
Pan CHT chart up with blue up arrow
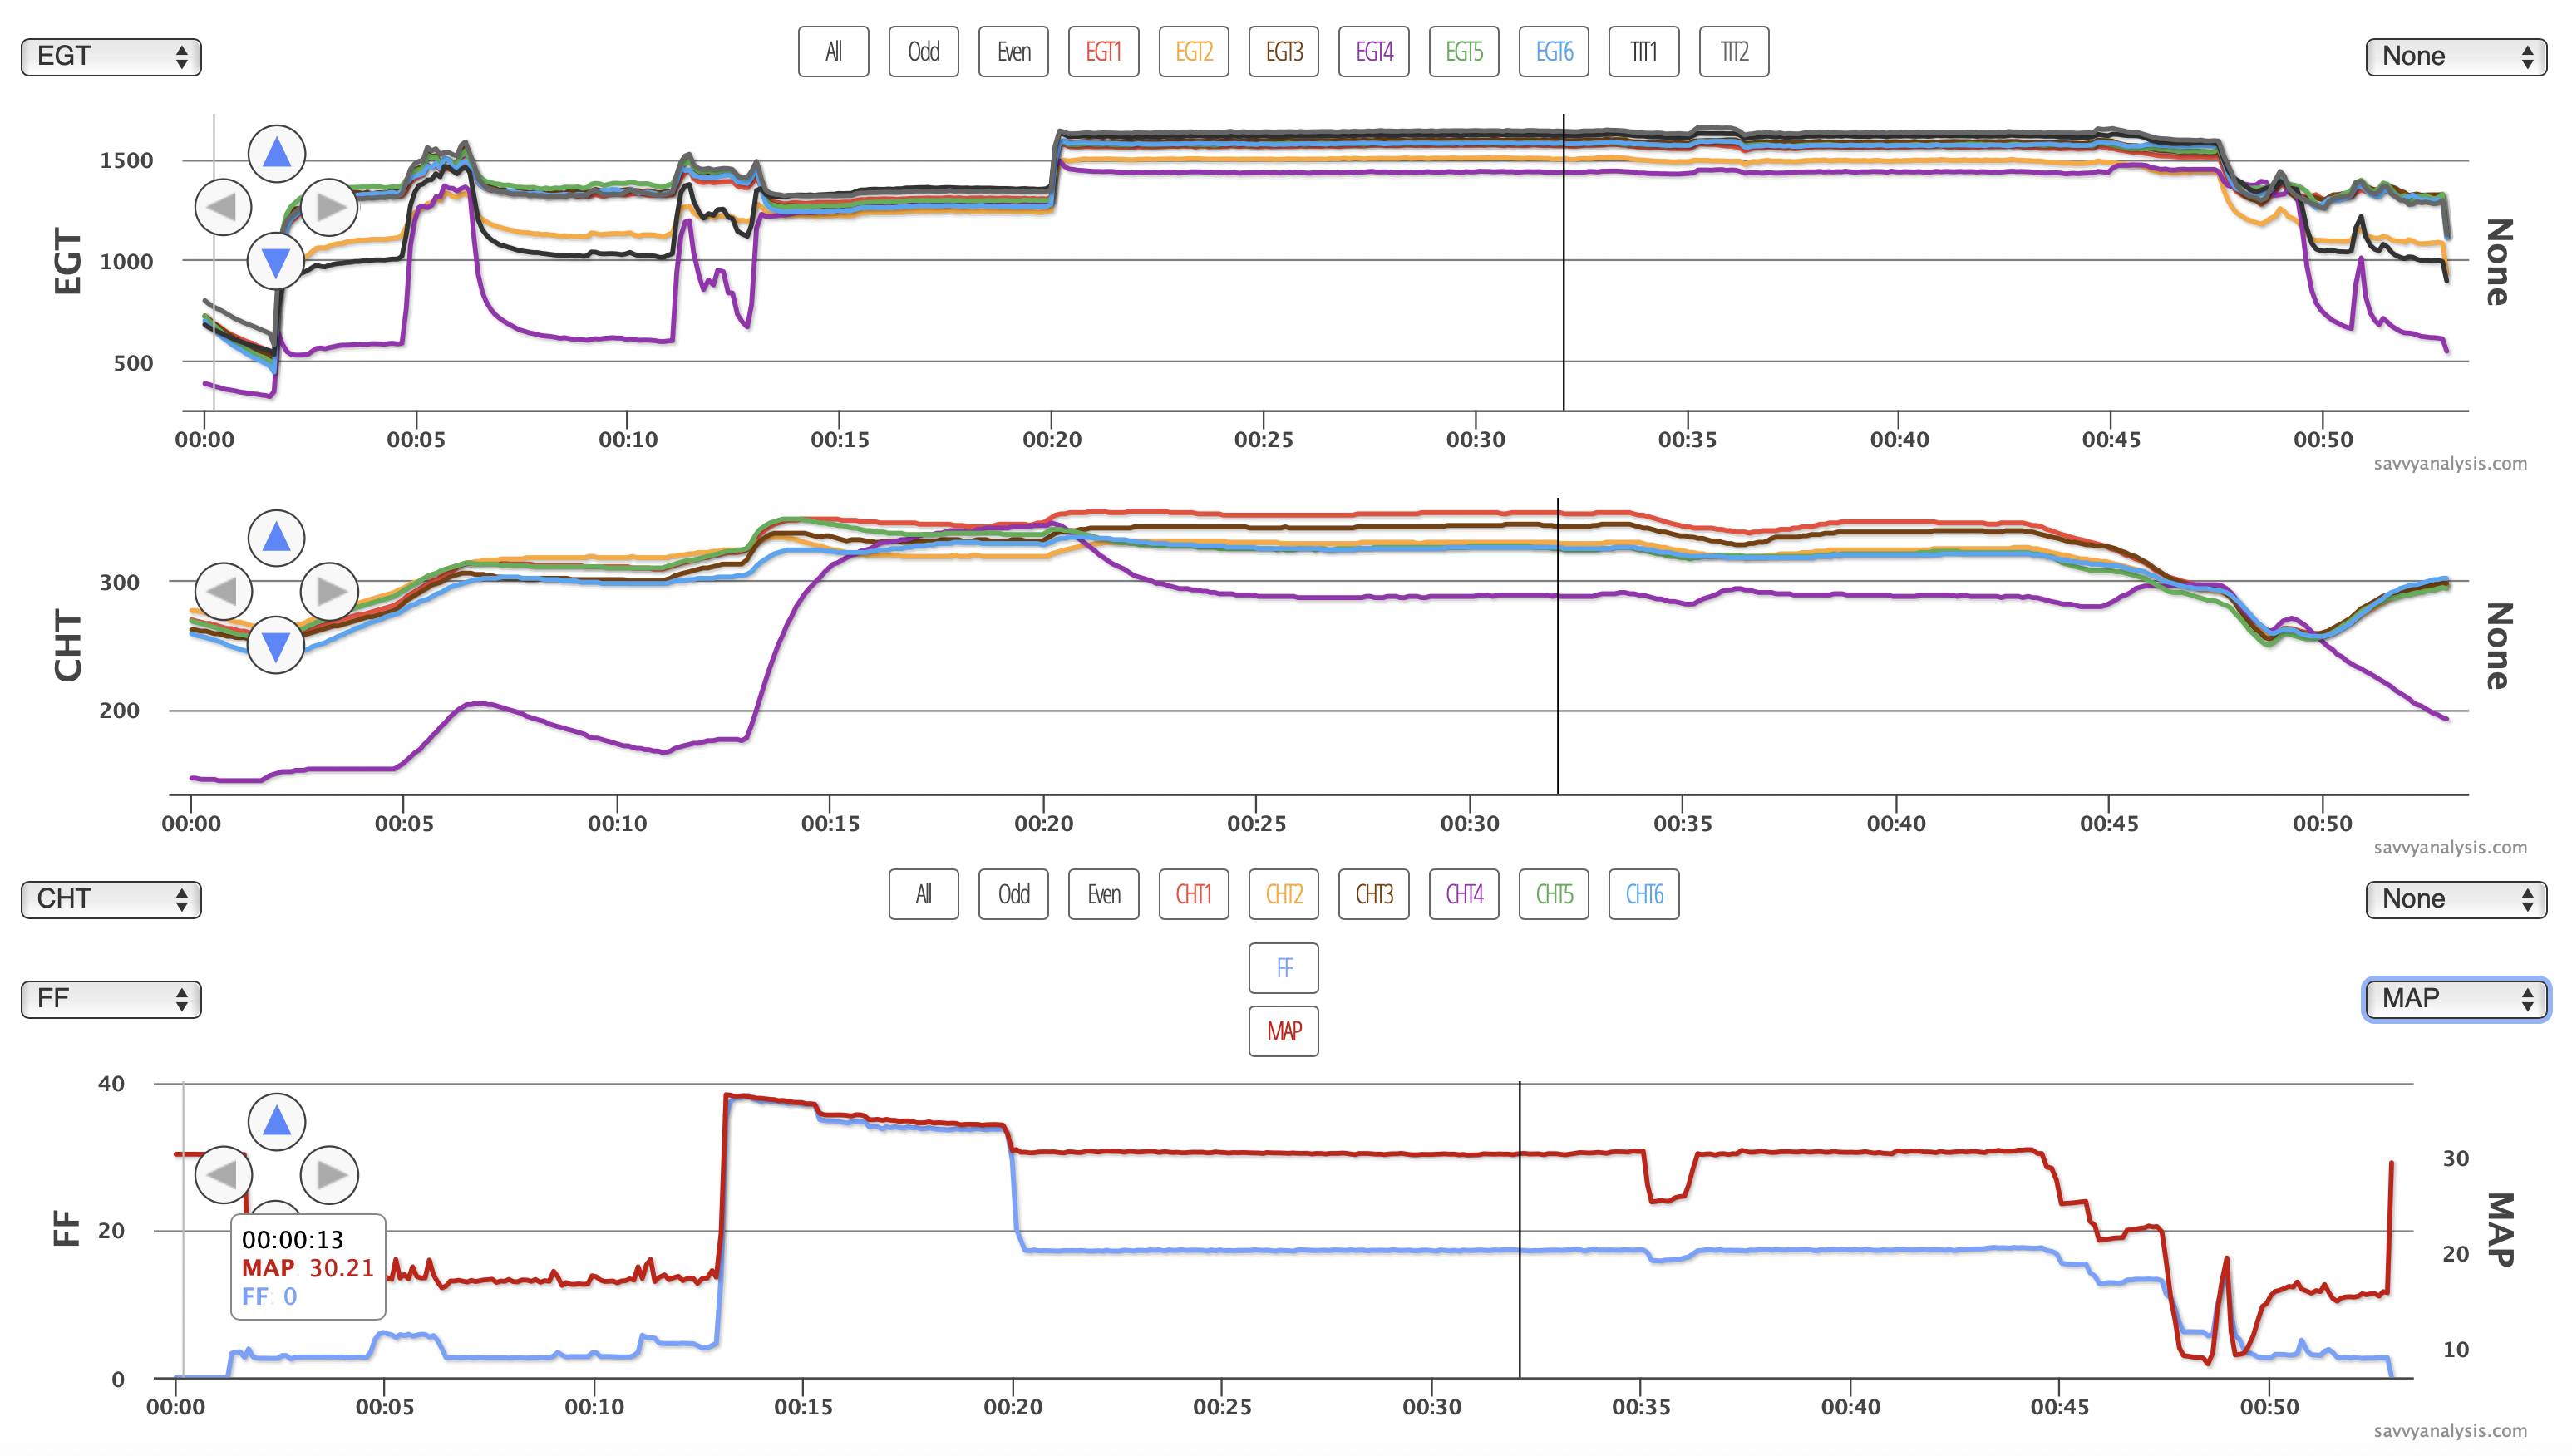coord(276,538)
